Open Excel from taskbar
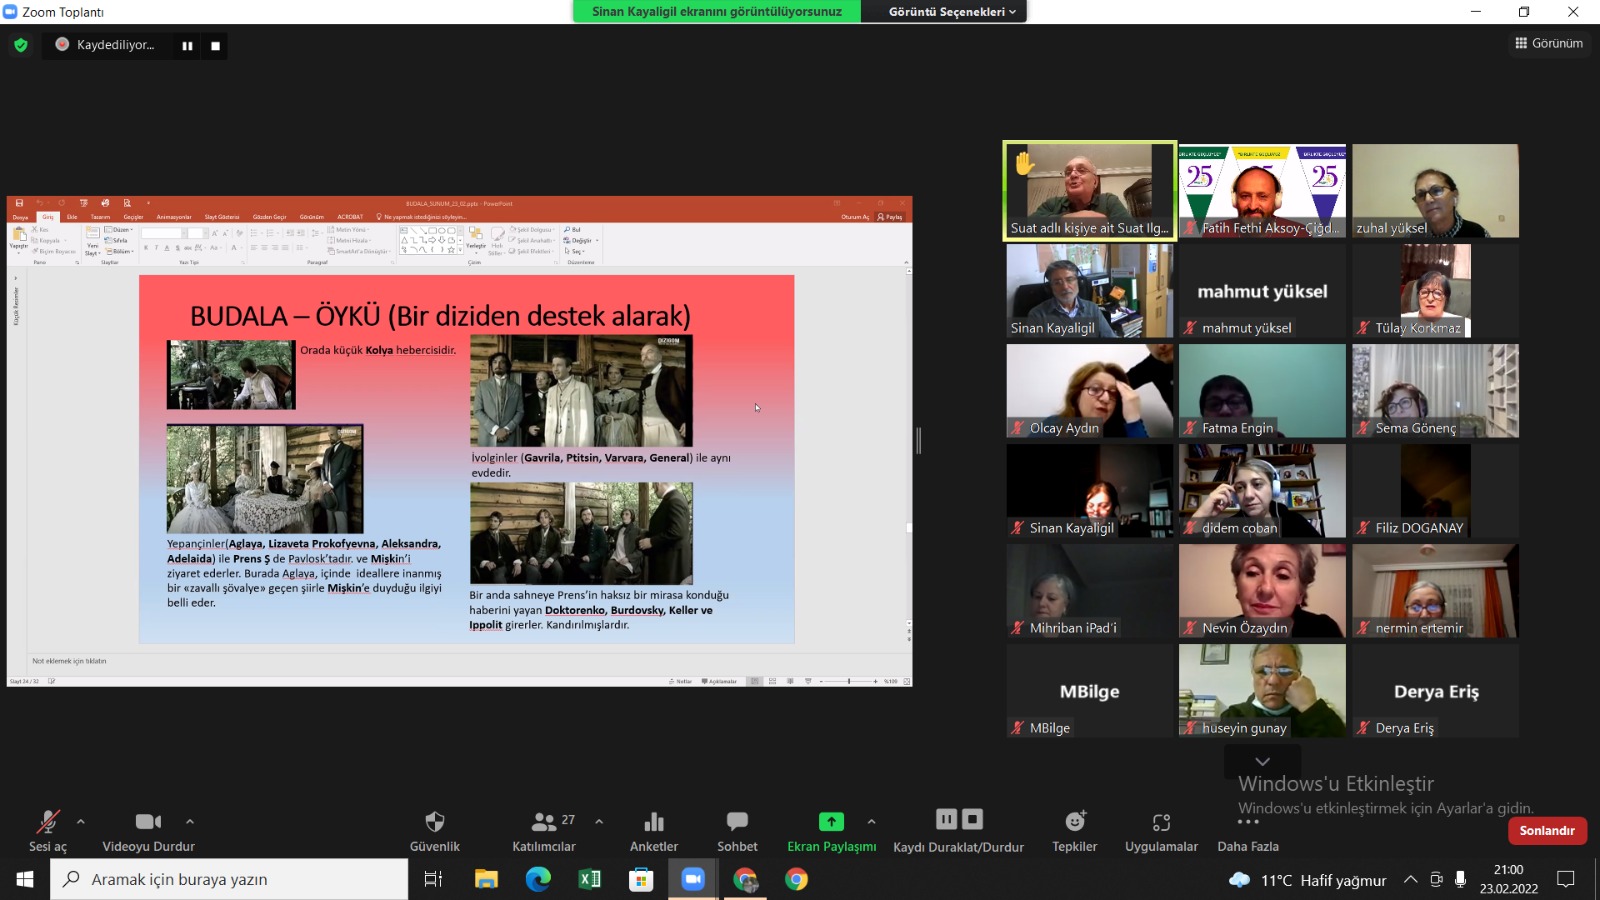 click(x=590, y=879)
